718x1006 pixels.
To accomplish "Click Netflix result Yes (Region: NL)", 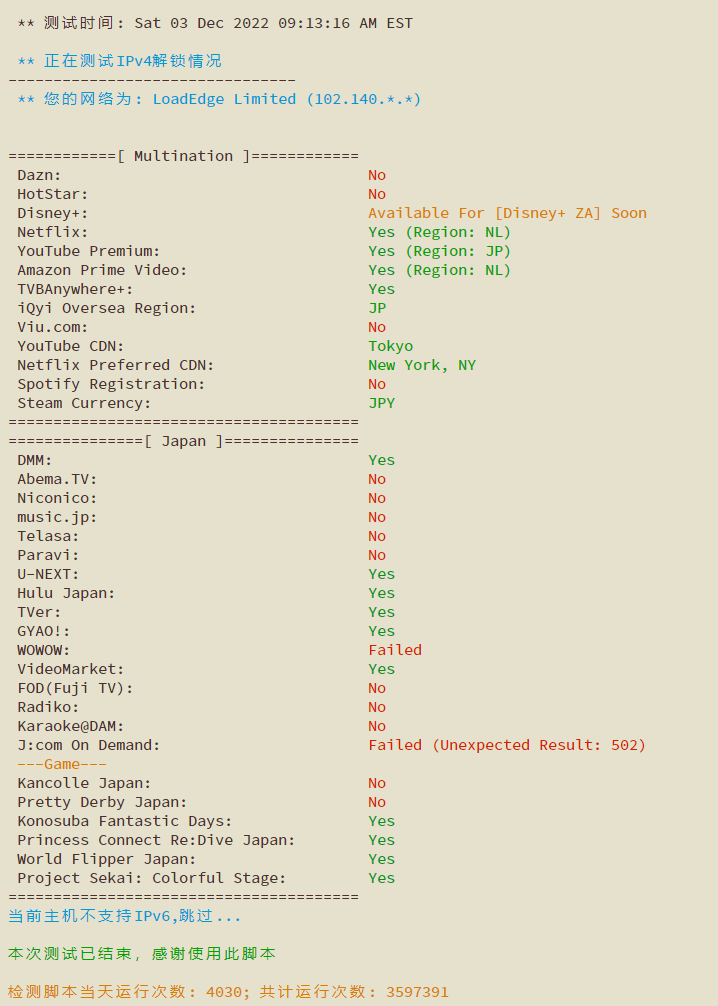I will pos(440,232).
